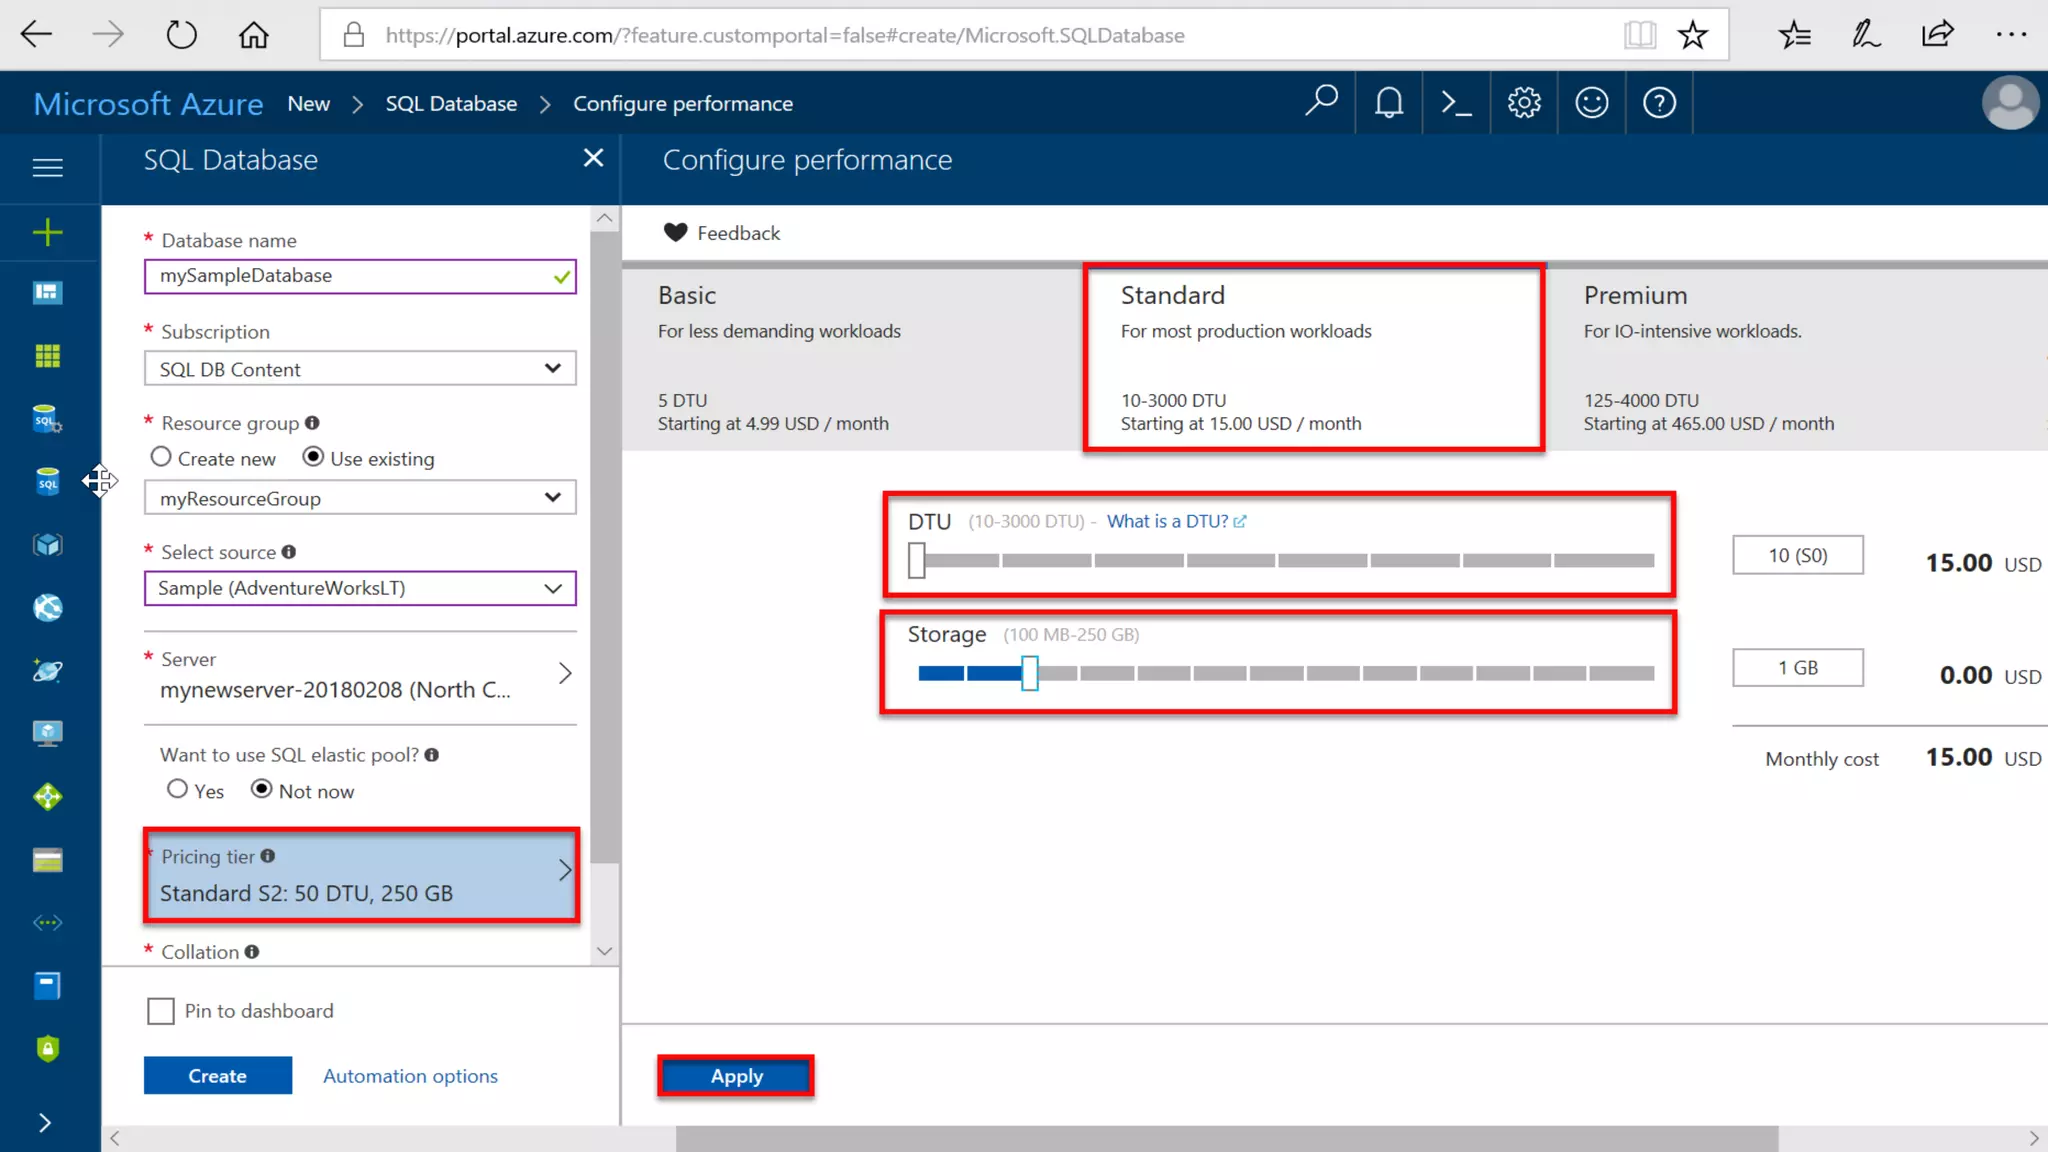Open the browser home page
Viewport: 2048px width, 1152px height.
tap(253, 35)
